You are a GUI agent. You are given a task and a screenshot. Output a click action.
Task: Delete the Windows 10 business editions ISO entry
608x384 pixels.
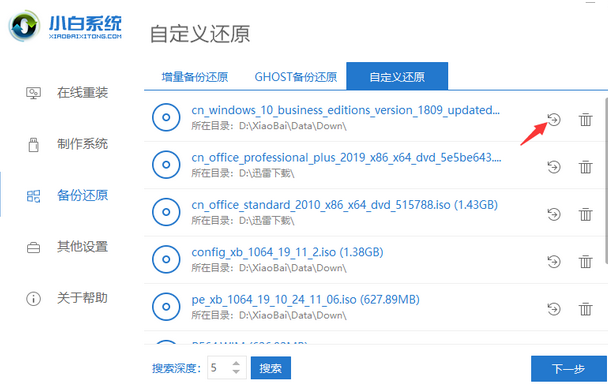pos(586,119)
